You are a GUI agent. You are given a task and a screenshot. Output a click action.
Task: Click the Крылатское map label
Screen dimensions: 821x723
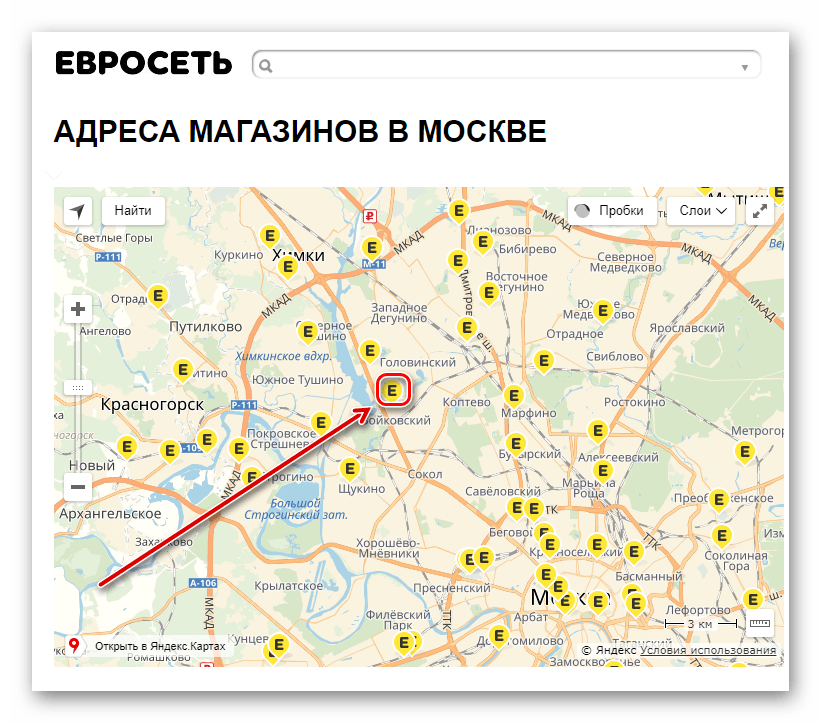tap(289, 586)
